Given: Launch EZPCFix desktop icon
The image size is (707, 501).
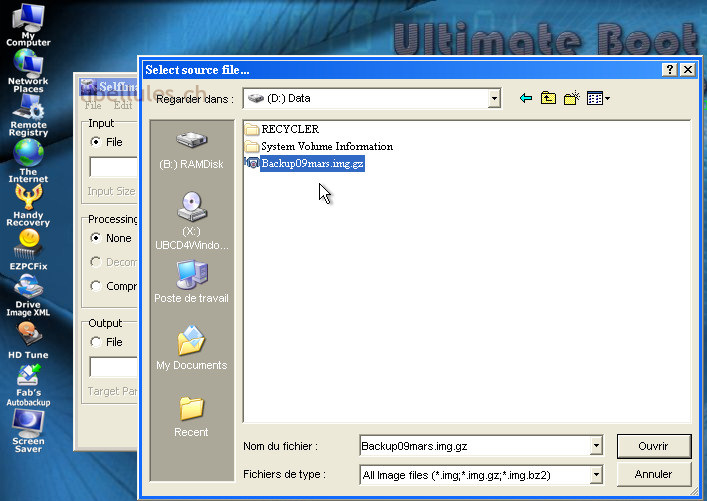Looking at the screenshot, I should point(28,249).
